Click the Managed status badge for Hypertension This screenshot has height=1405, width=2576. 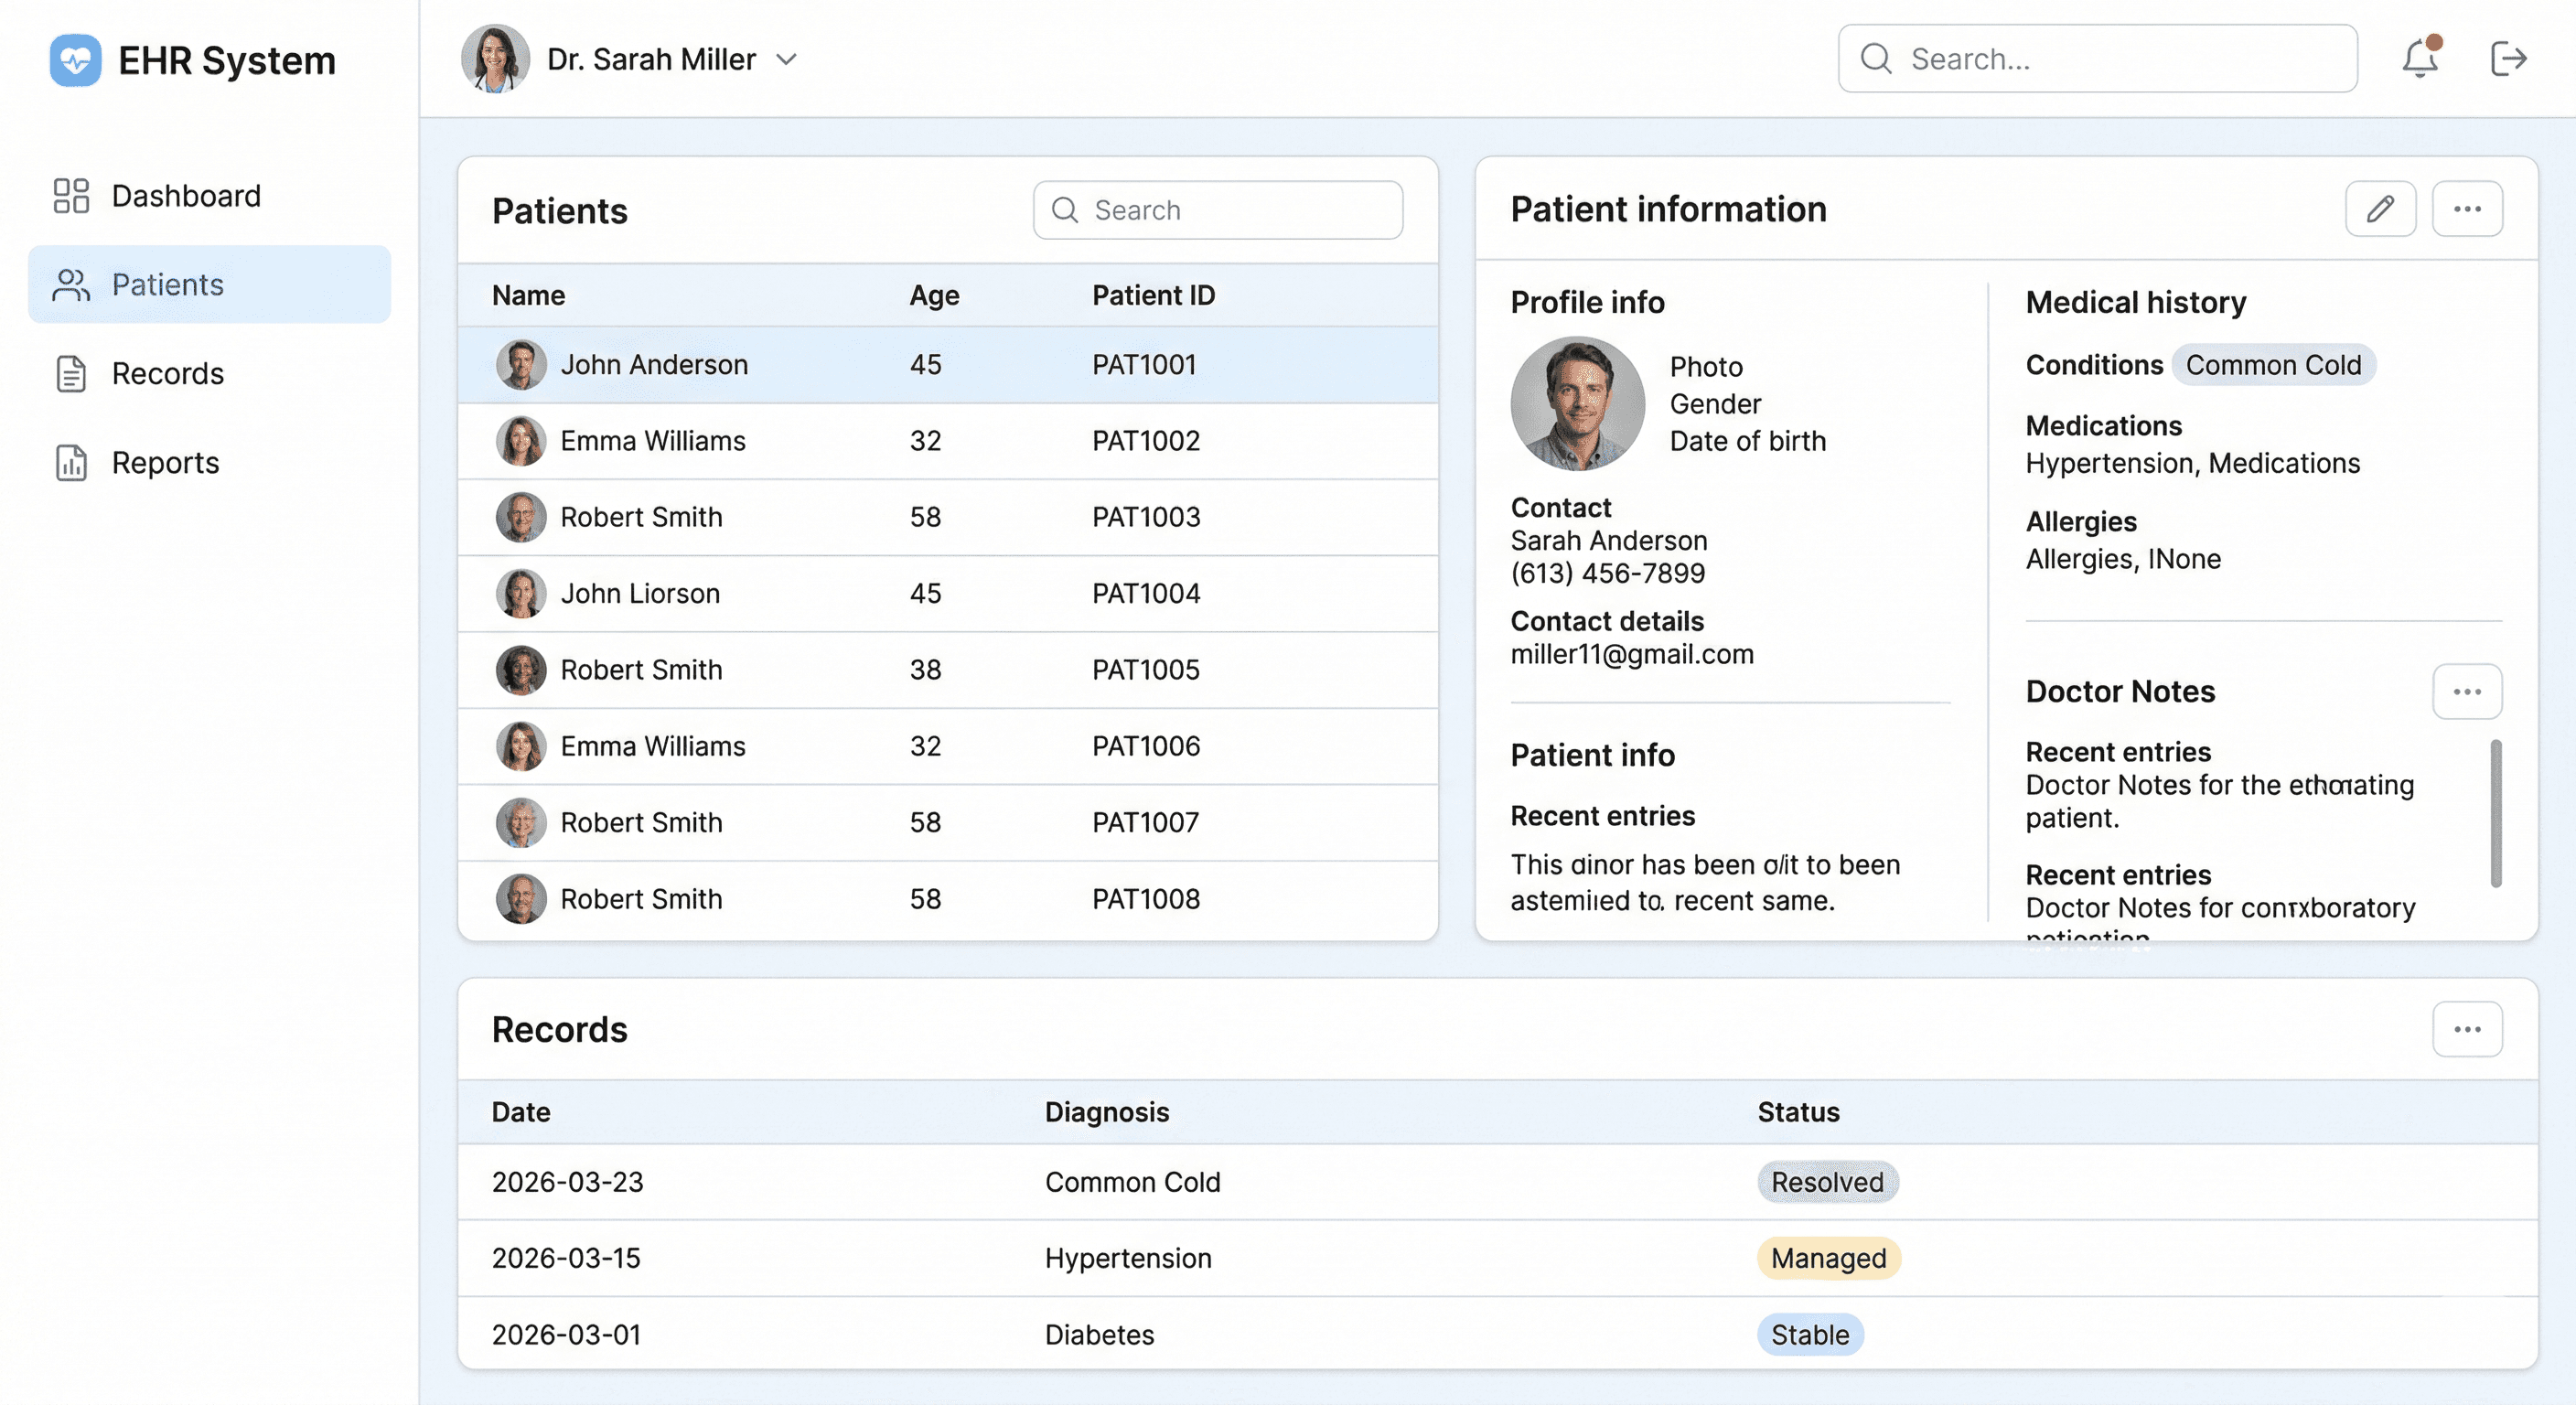coord(1827,1258)
